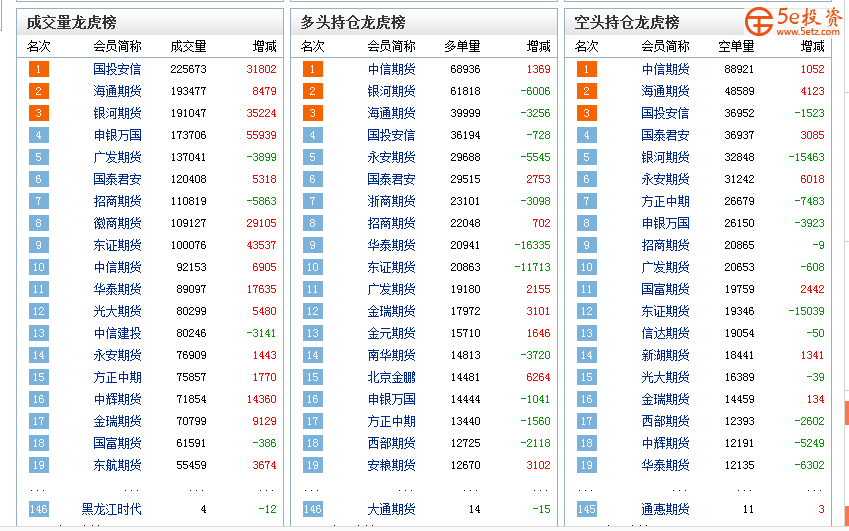
Task: Click long position value 68936
Action: (x=465, y=69)
